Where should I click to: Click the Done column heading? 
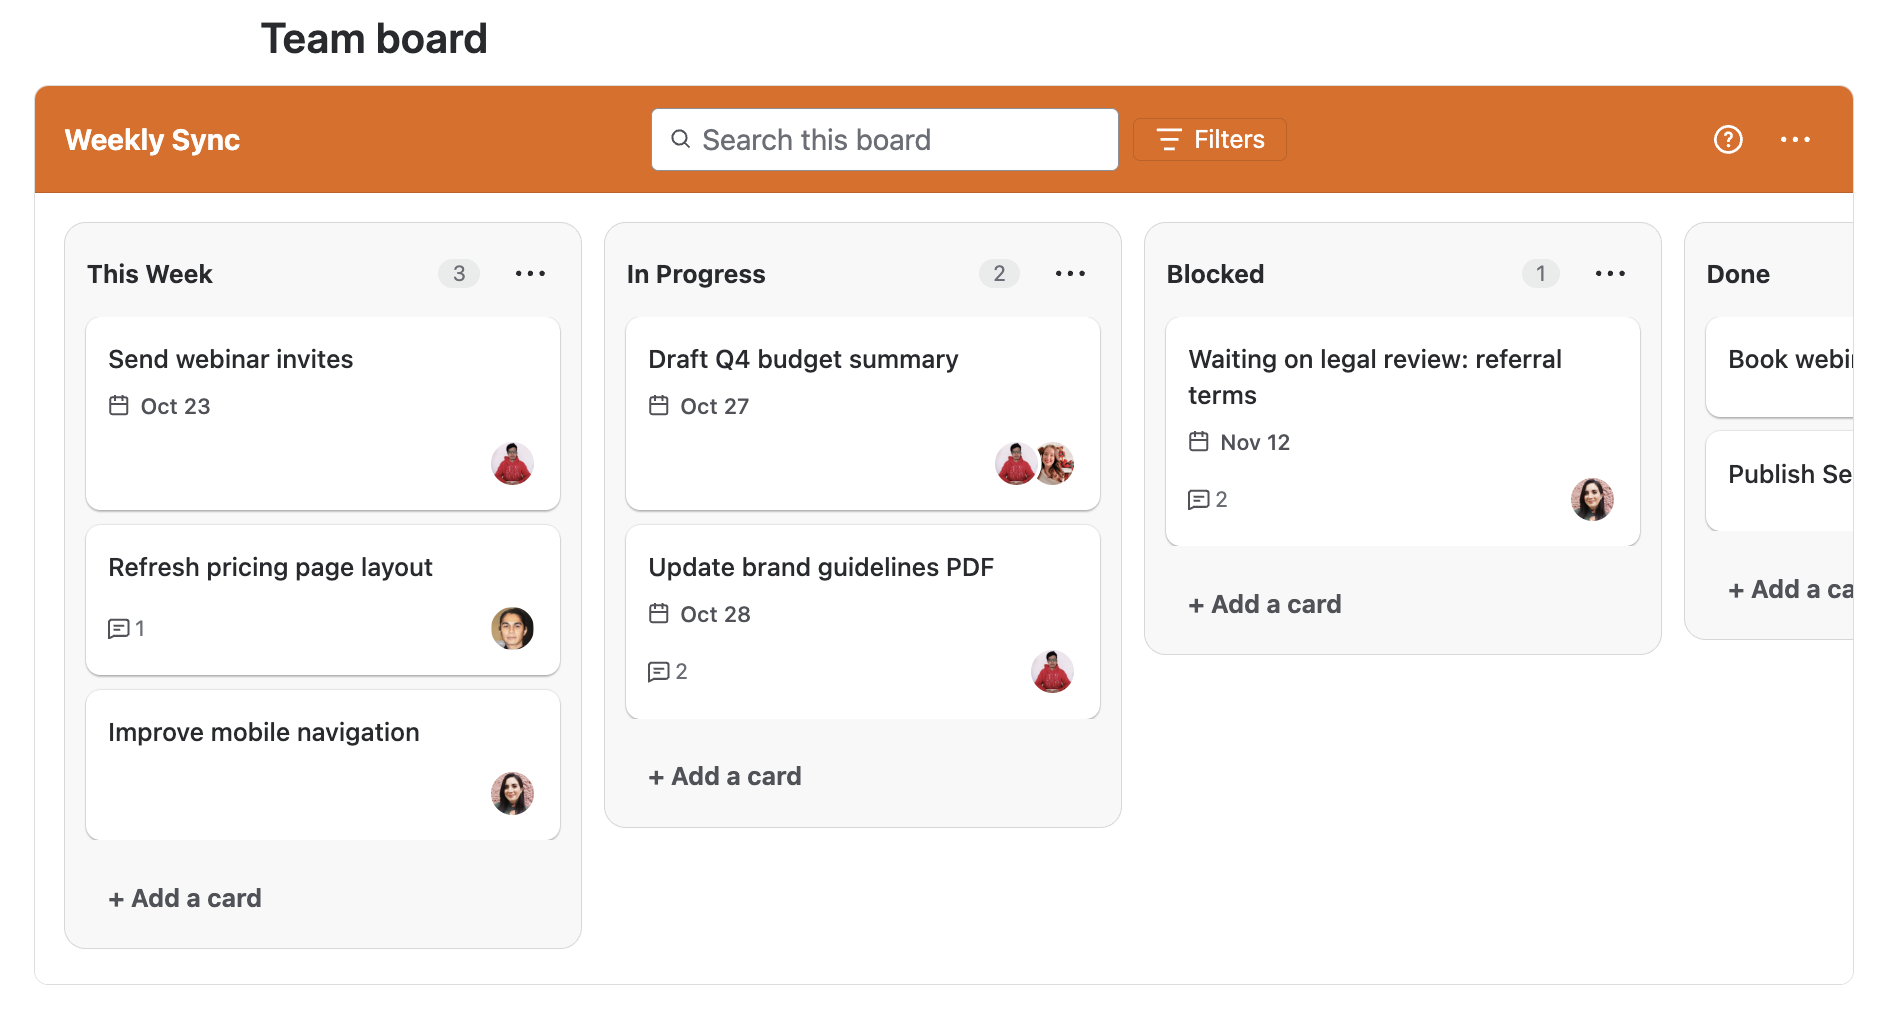pyautogui.click(x=1738, y=274)
